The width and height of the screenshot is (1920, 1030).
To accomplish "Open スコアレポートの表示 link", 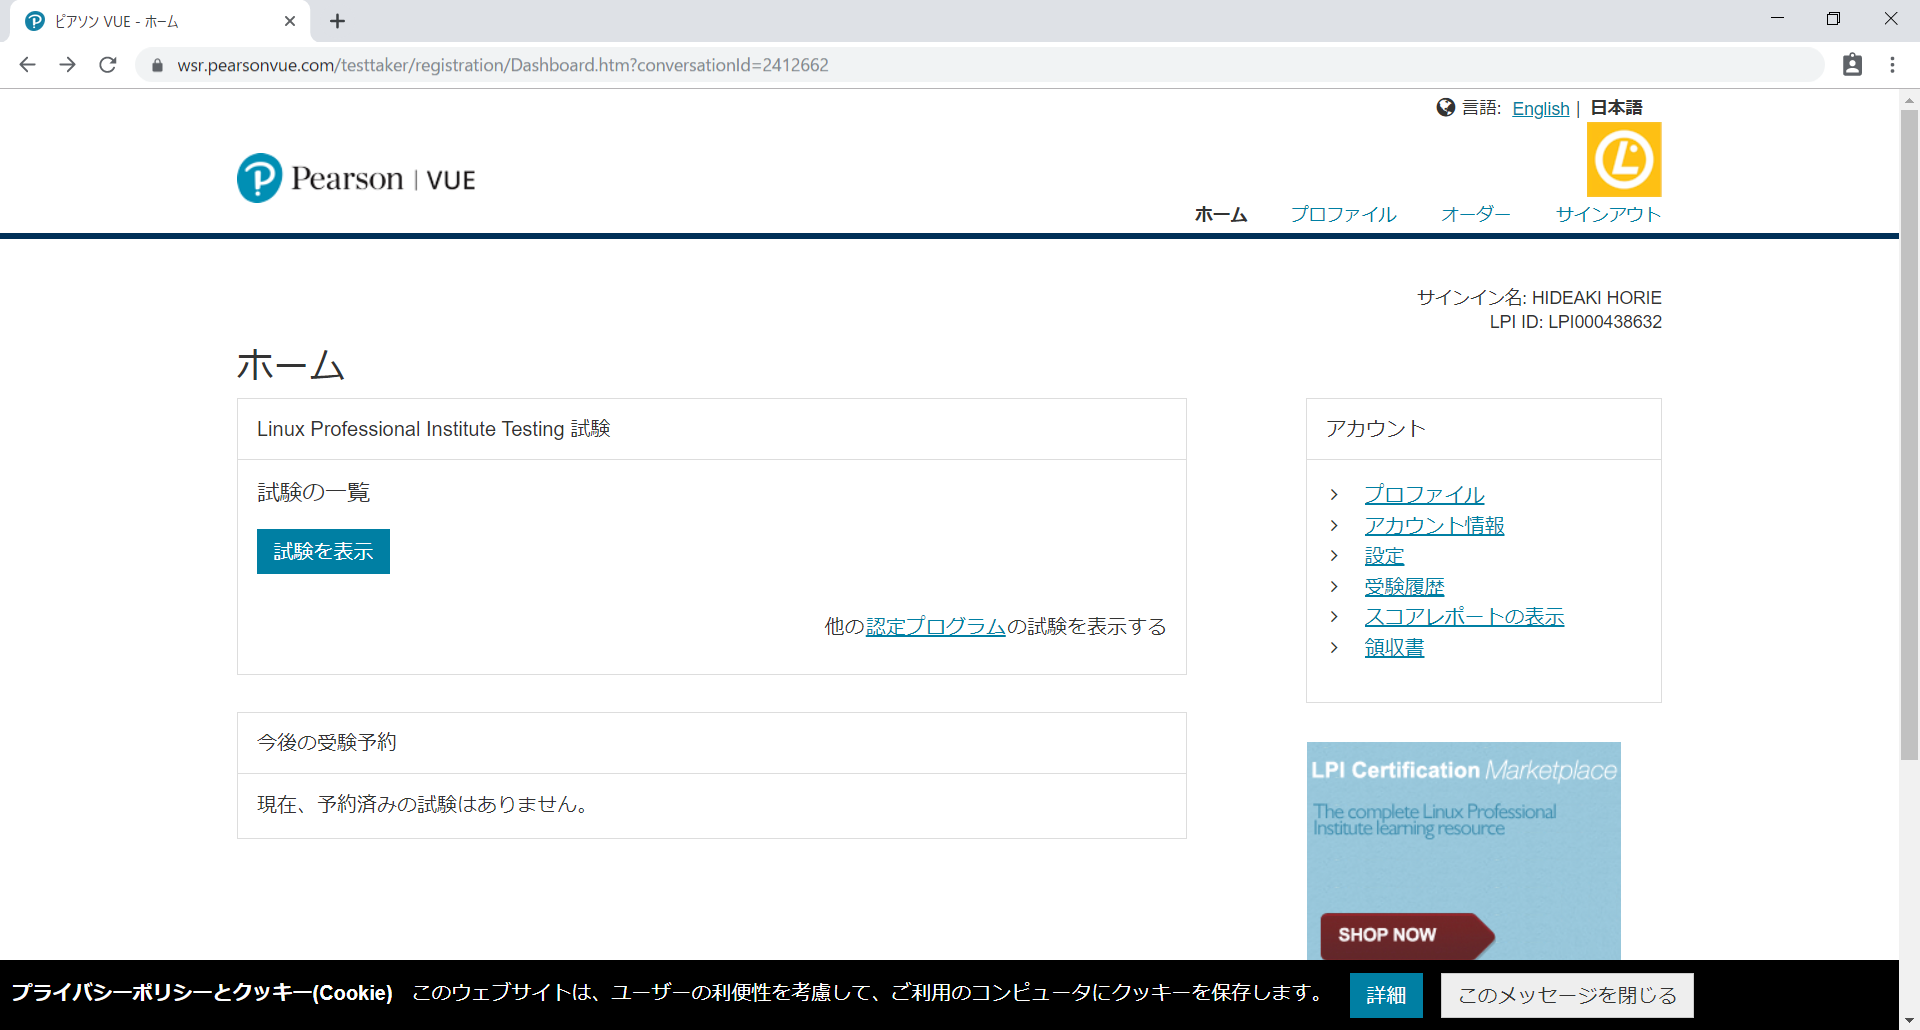I will [x=1464, y=617].
